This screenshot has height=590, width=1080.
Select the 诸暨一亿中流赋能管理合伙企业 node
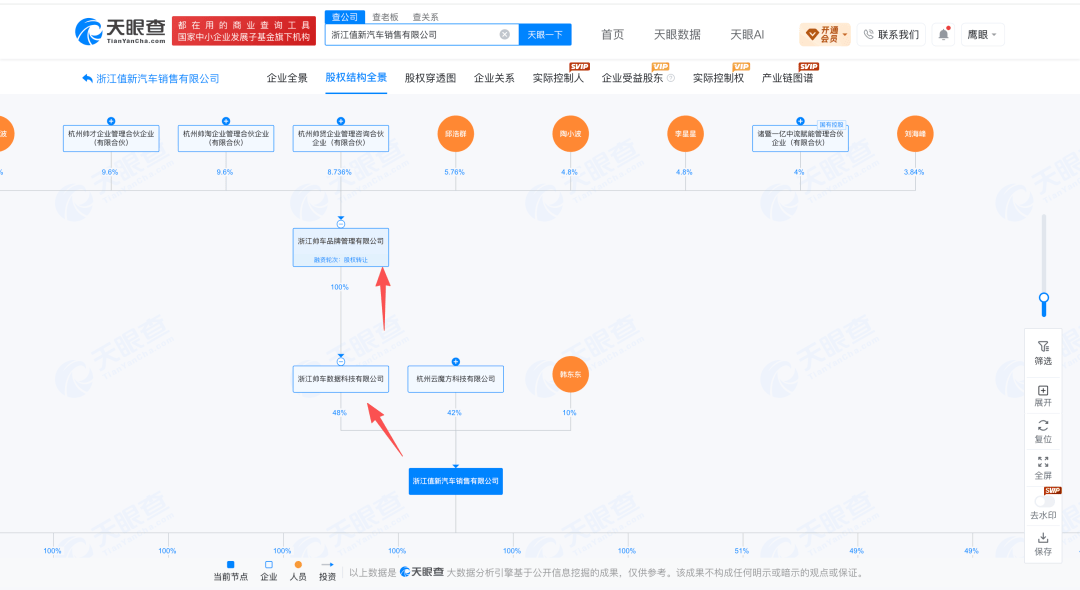click(x=800, y=138)
